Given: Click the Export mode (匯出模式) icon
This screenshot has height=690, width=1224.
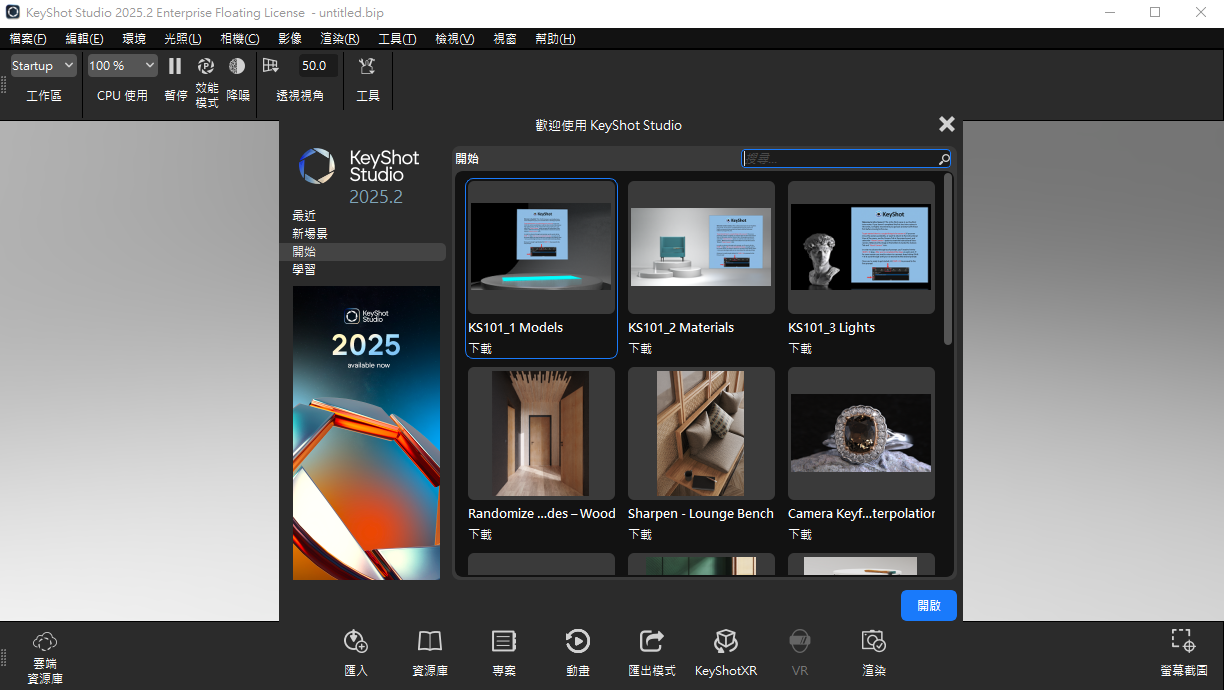Looking at the screenshot, I should (x=652, y=641).
